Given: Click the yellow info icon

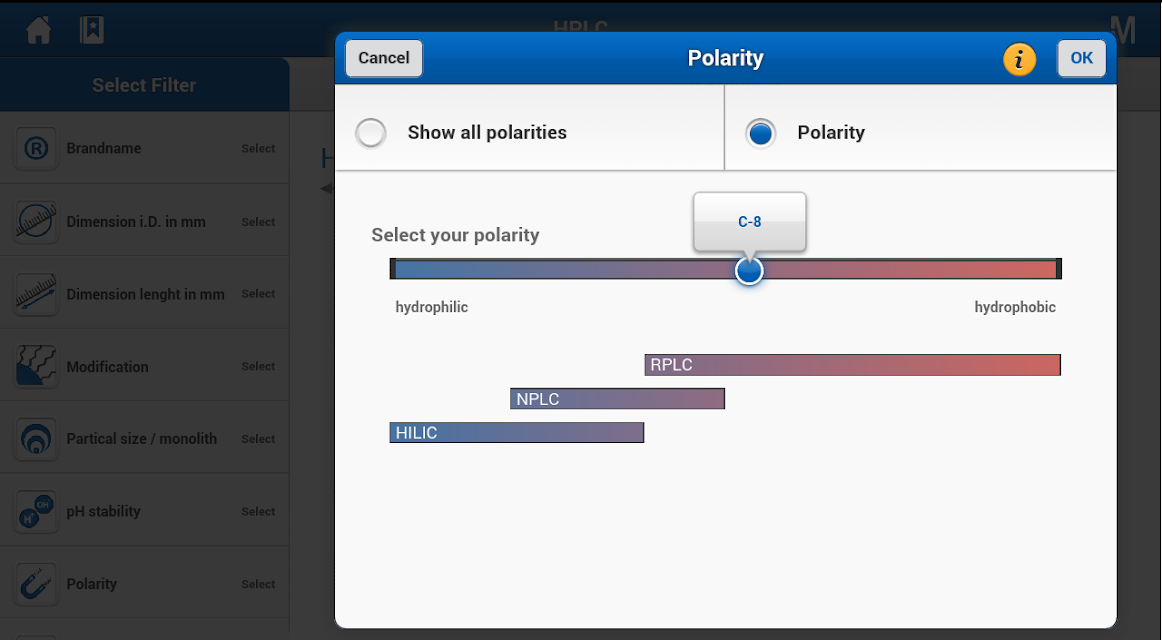Looking at the screenshot, I should (1019, 59).
